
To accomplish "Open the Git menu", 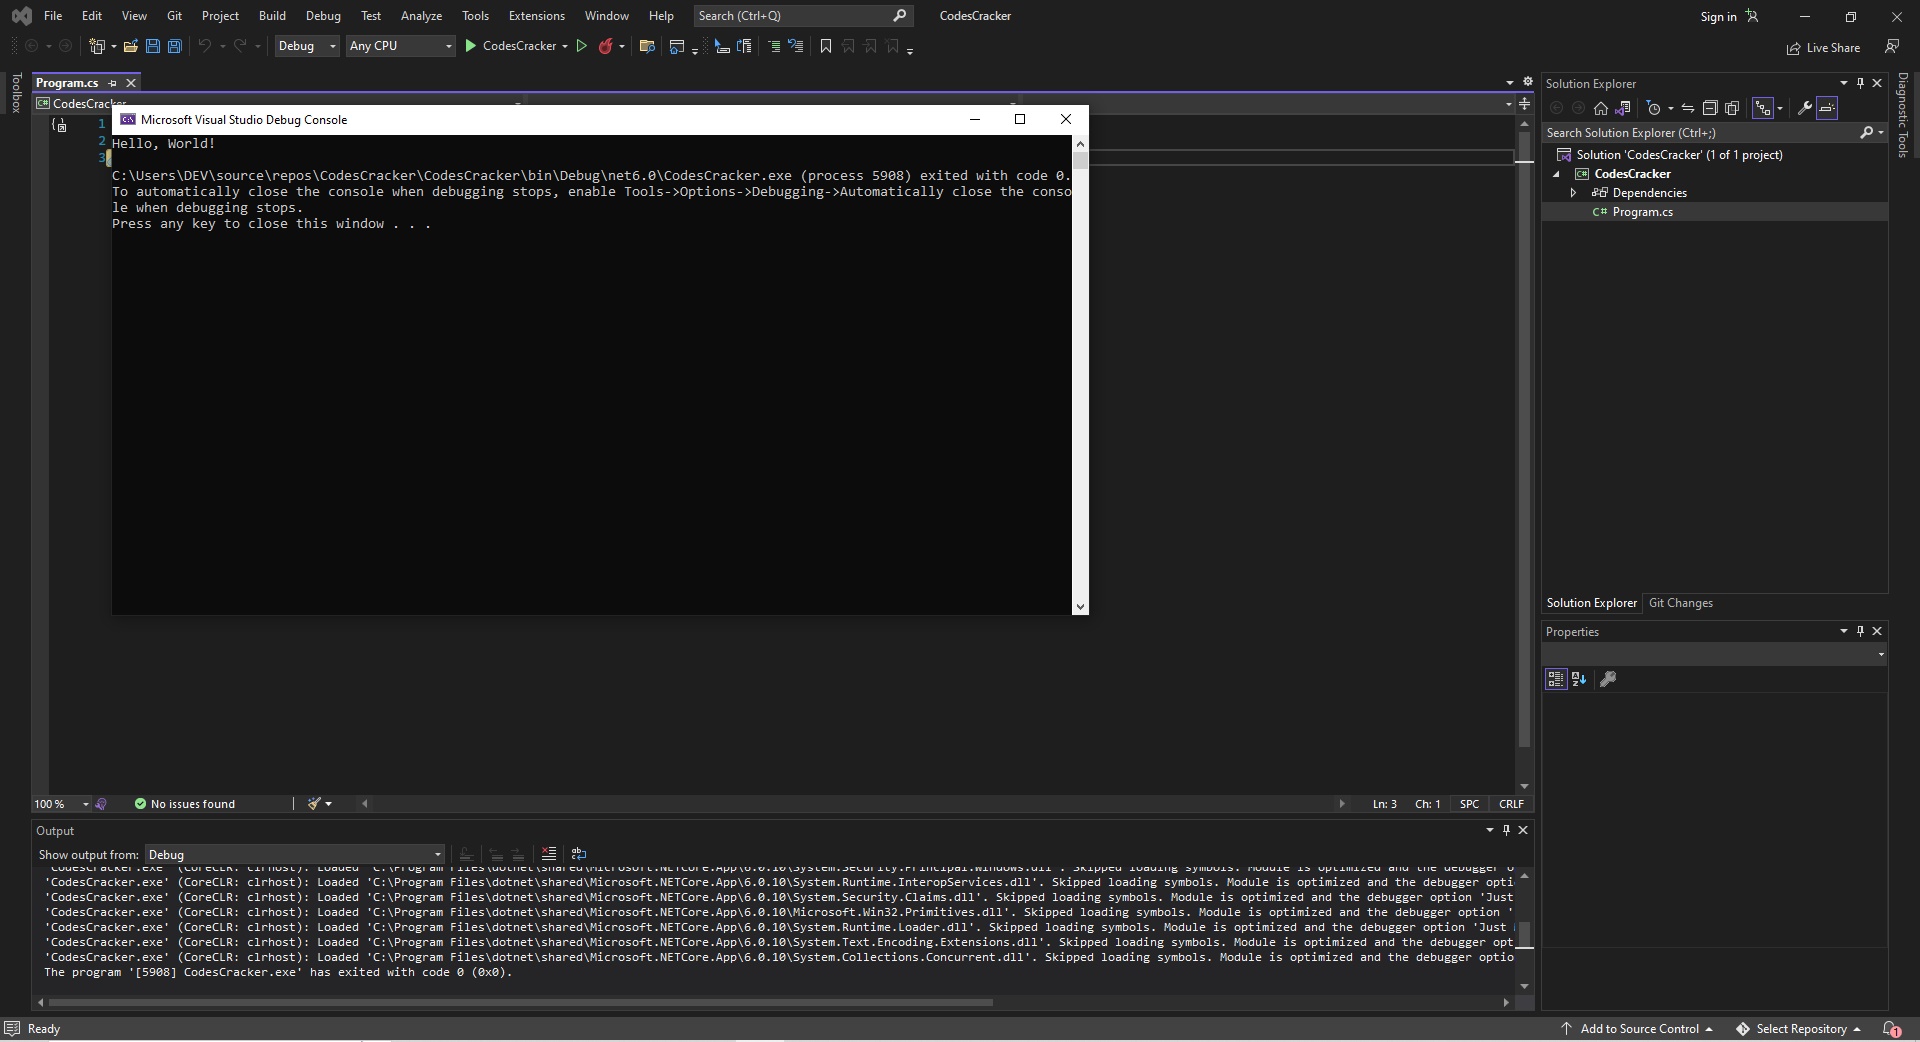I will tap(174, 16).
